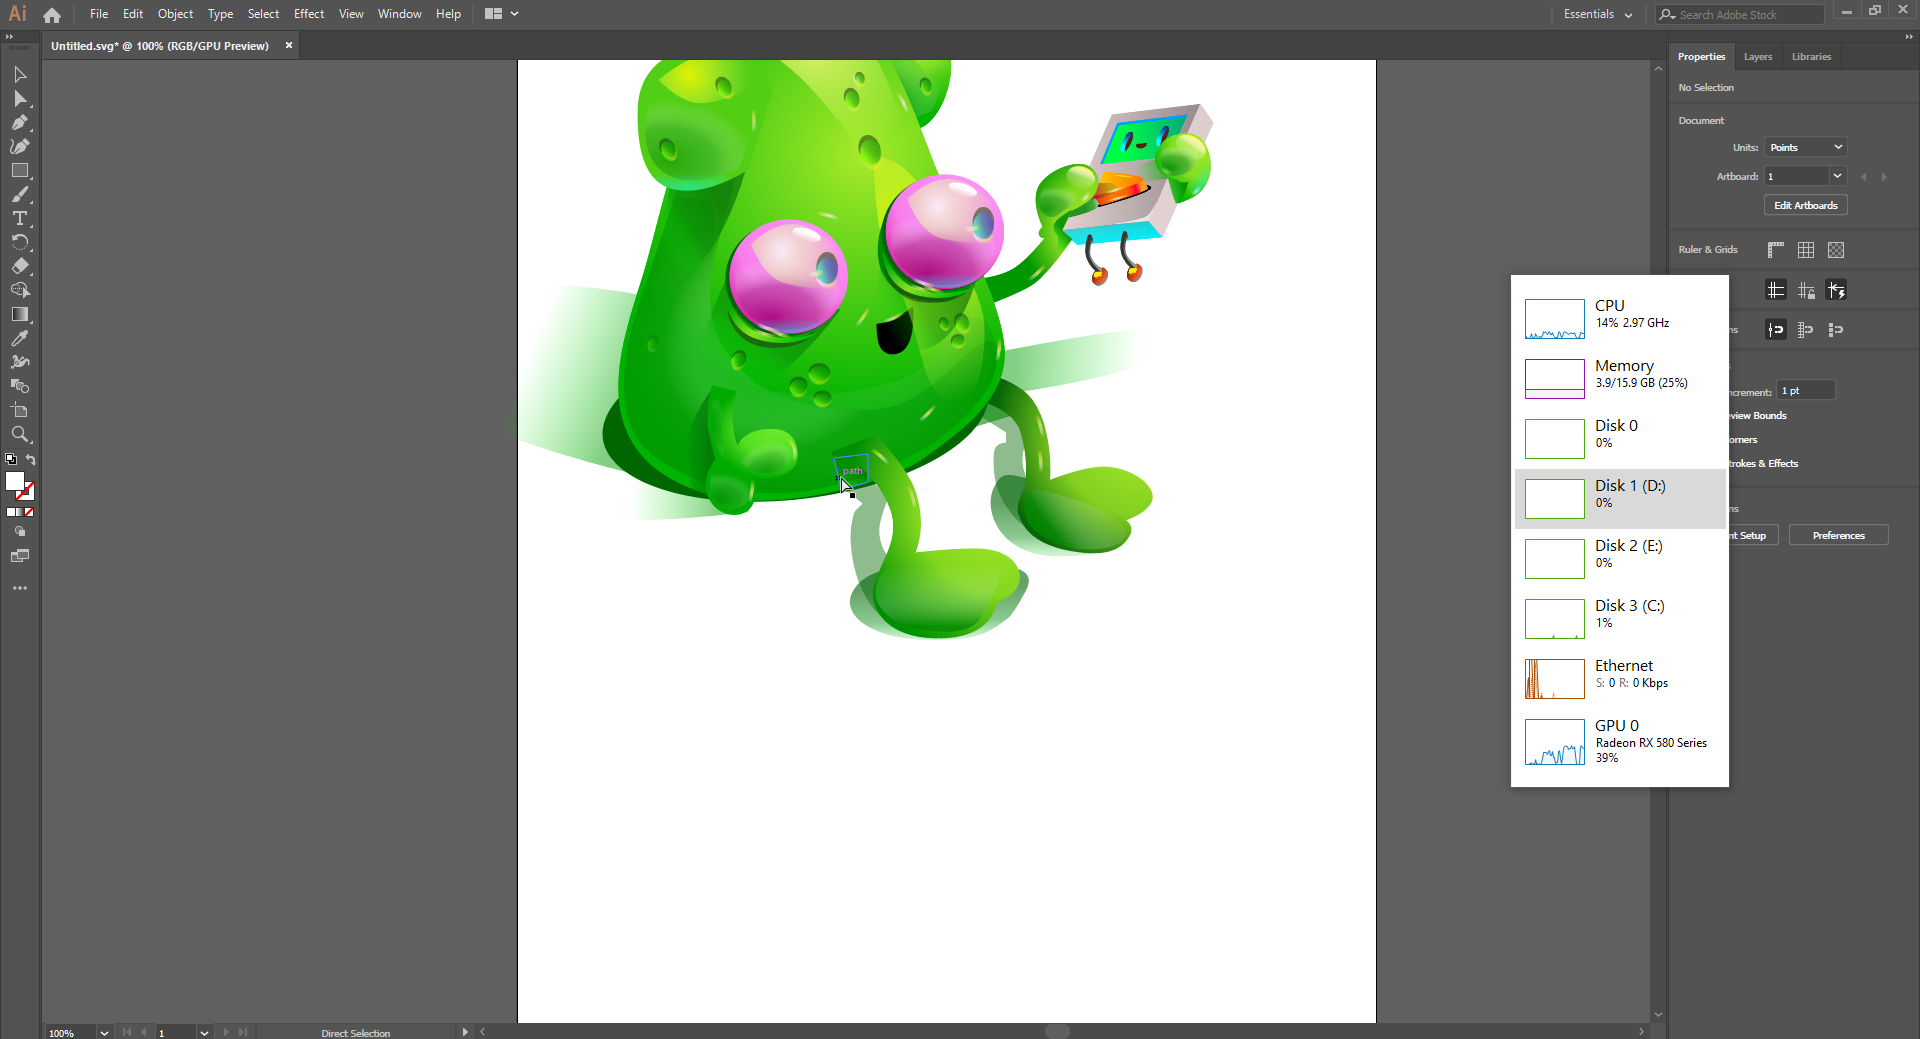Select the Eraser tool
This screenshot has height=1039, width=1920.
pyautogui.click(x=19, y=267)
